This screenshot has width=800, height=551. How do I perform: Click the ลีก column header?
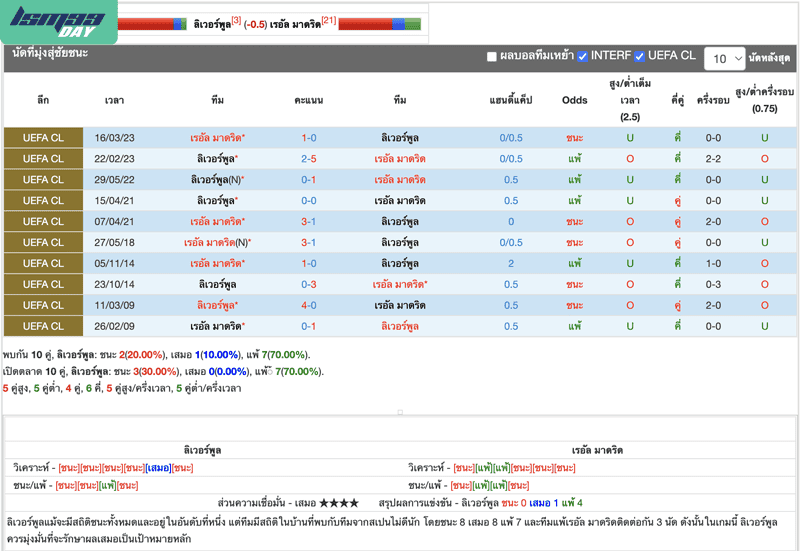point(43,100)
